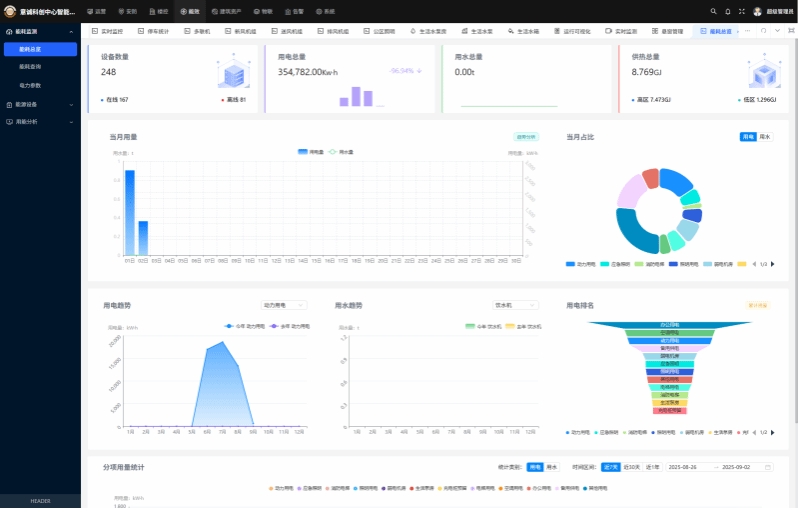Click next page arrow in 当月占比 legend

coord(770,264)
